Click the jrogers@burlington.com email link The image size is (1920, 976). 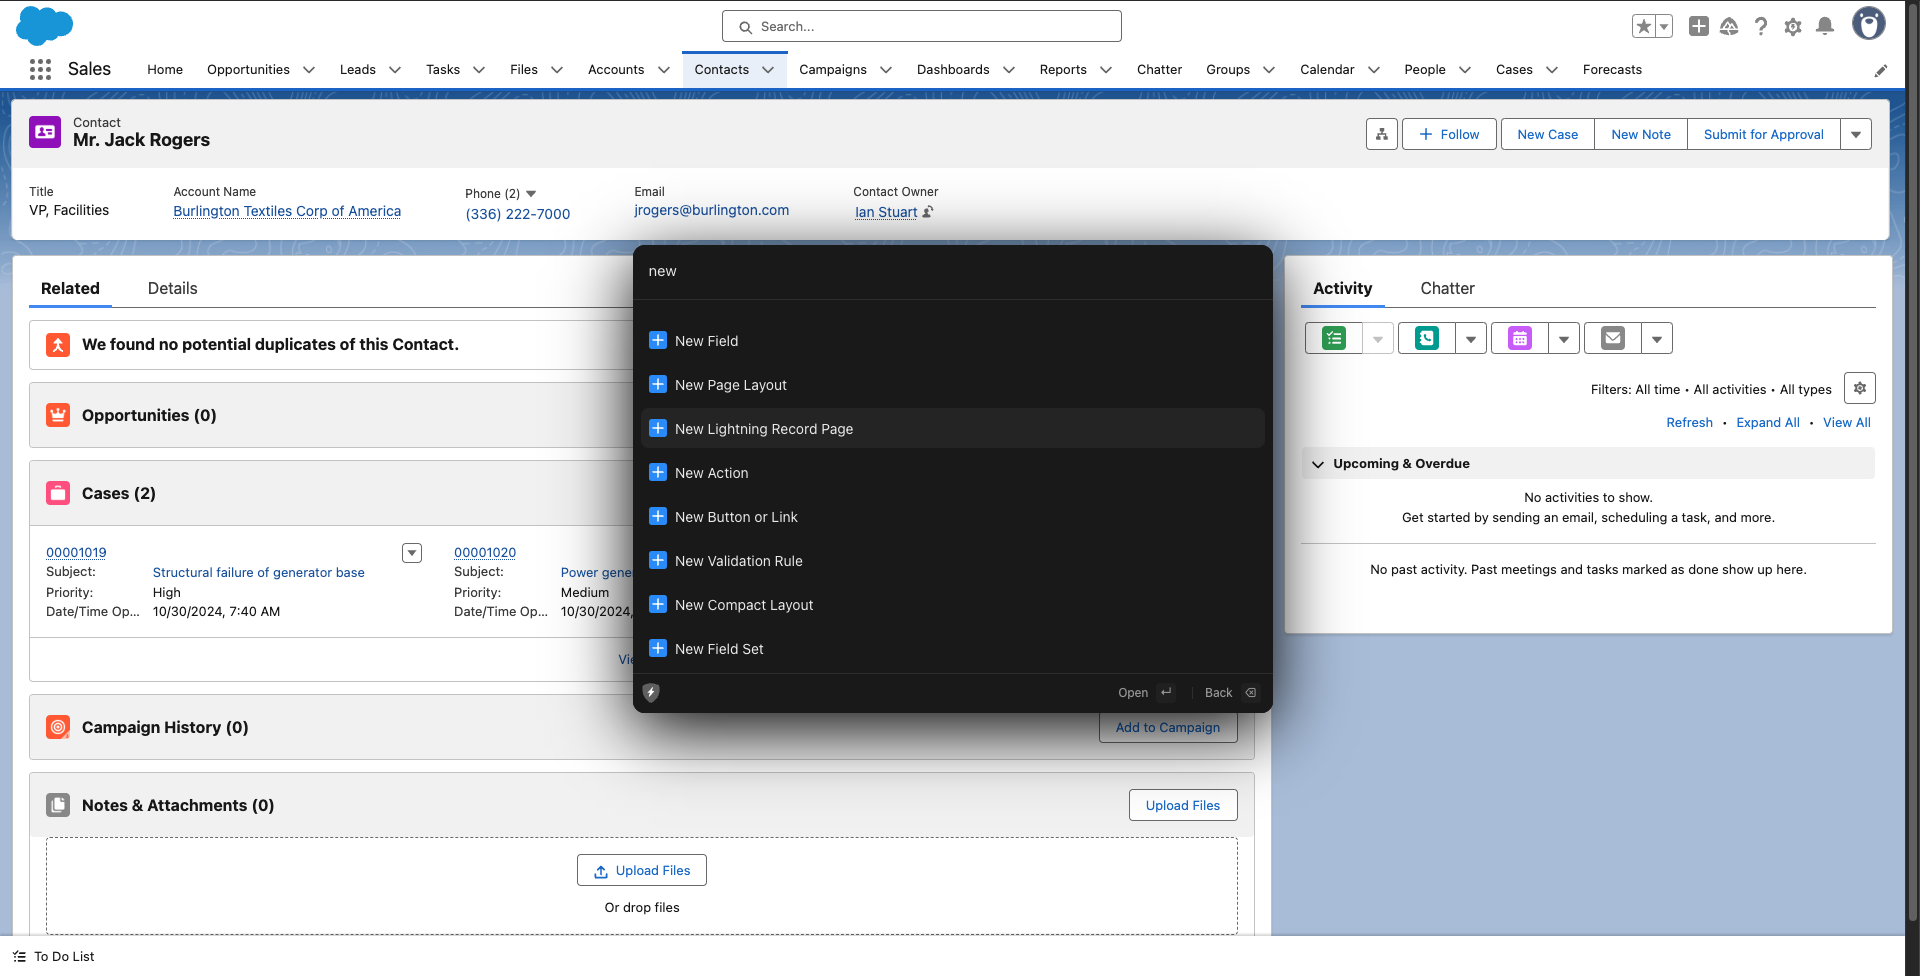click(x=711, y=210)
